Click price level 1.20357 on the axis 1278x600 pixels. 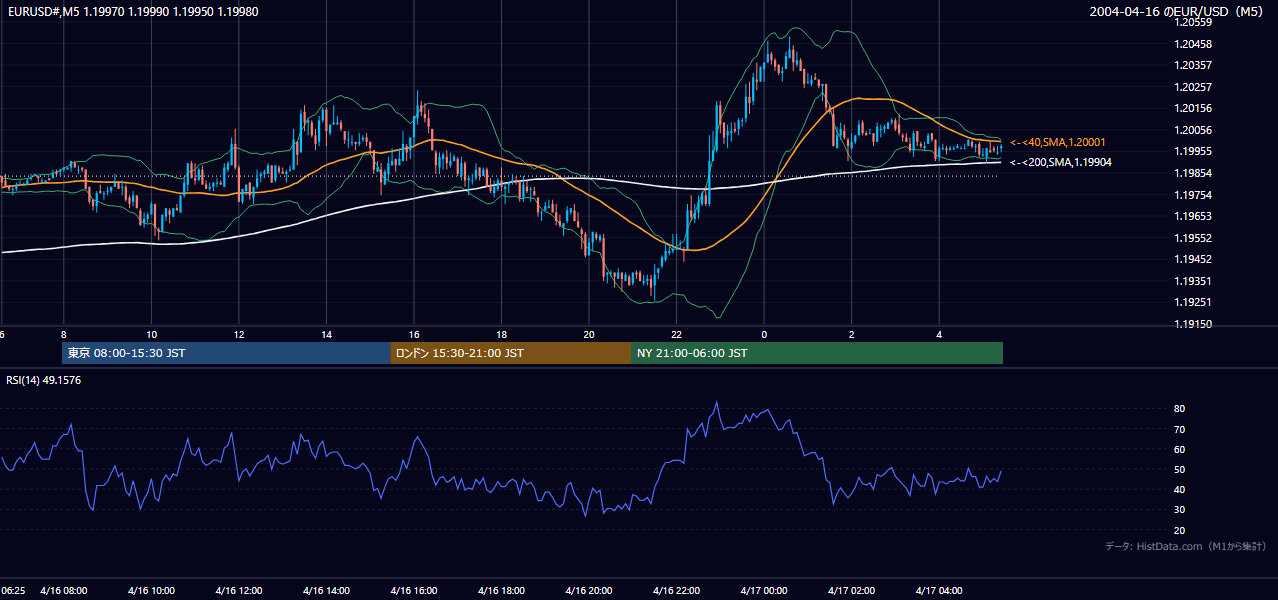point(1191,65)
